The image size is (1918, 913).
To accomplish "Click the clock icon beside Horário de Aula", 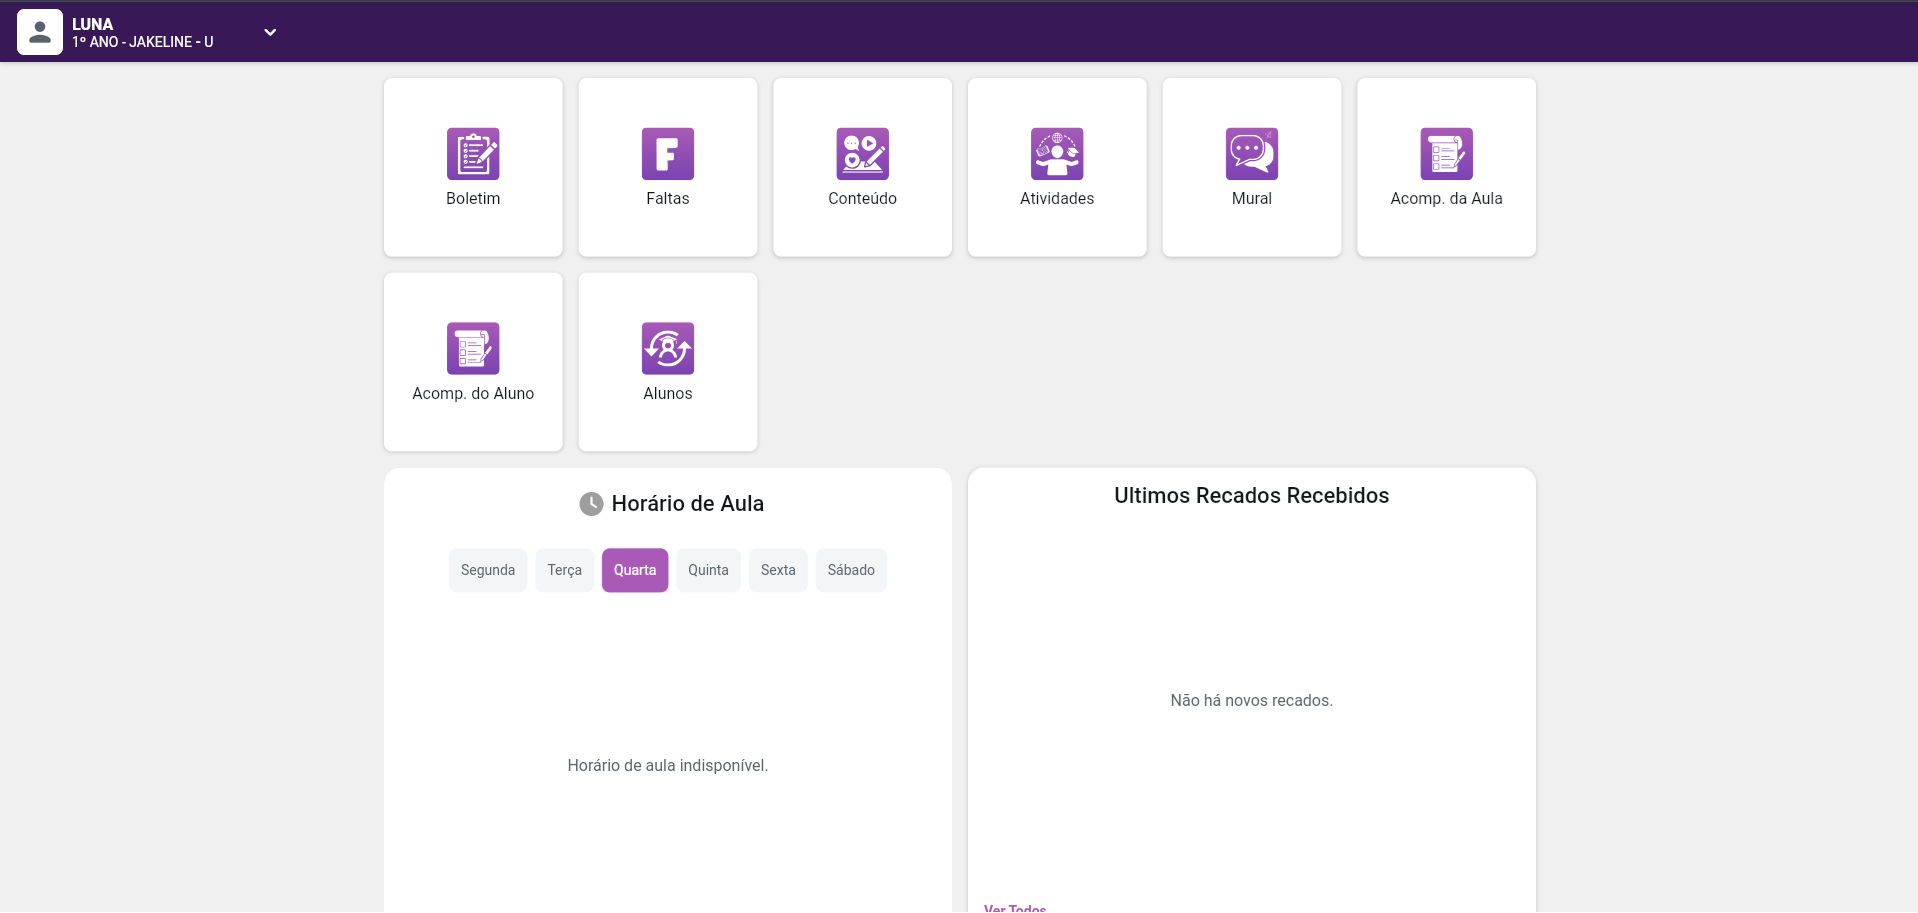I will click(x=591, y=504).
